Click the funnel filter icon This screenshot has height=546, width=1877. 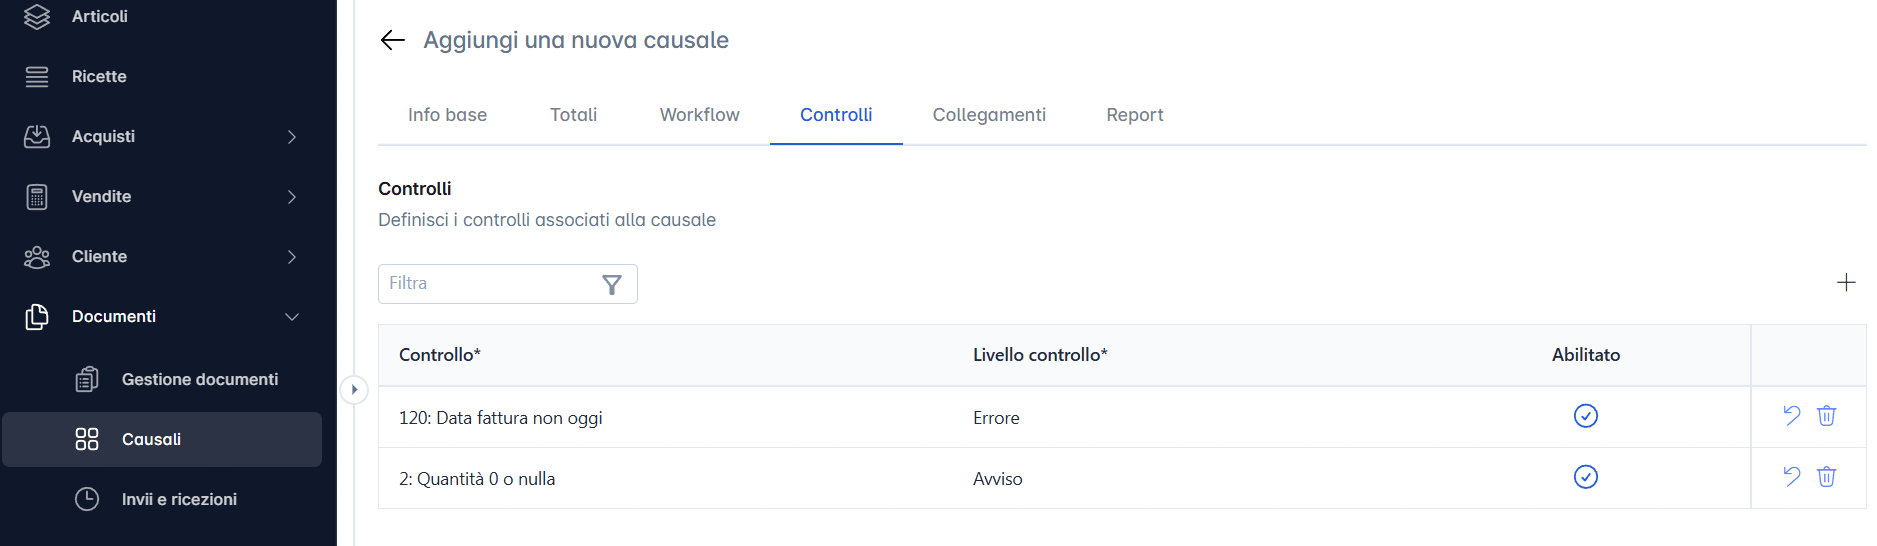tap(612, 285)
